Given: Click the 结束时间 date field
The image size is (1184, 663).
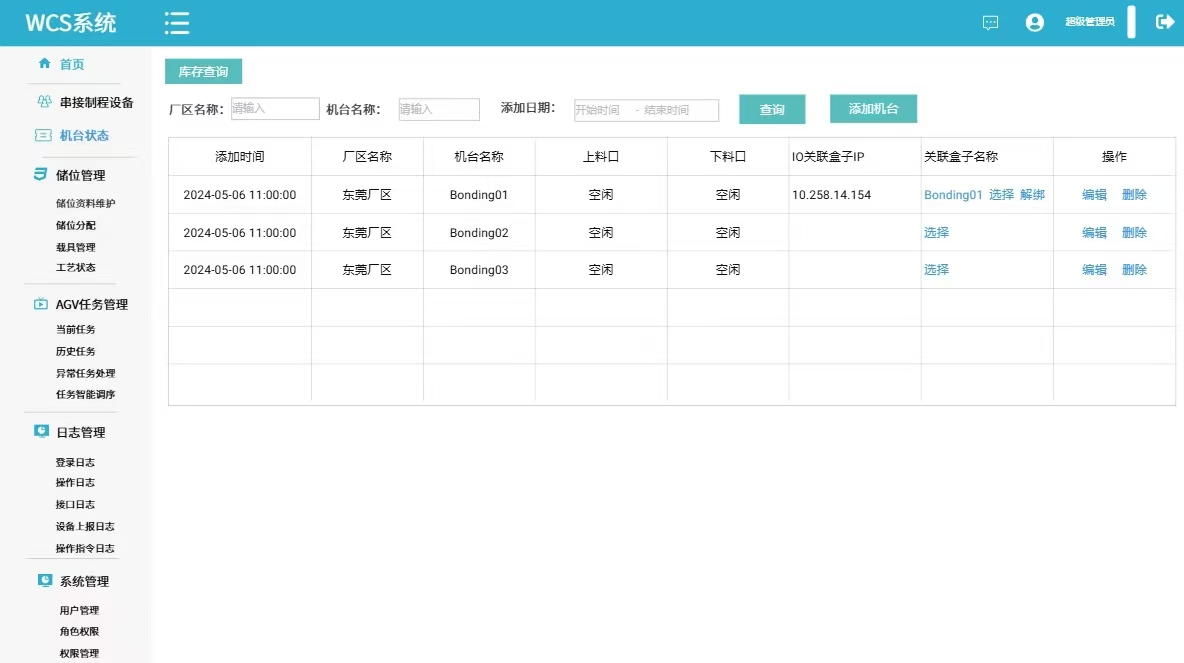Looking at the screenshot, I should 667,110.
